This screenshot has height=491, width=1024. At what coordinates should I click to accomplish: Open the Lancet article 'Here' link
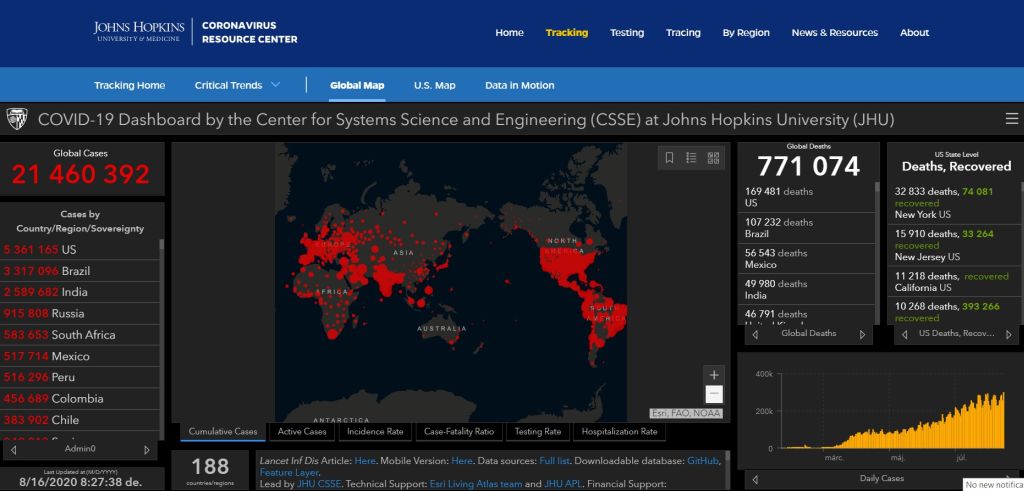365,461
